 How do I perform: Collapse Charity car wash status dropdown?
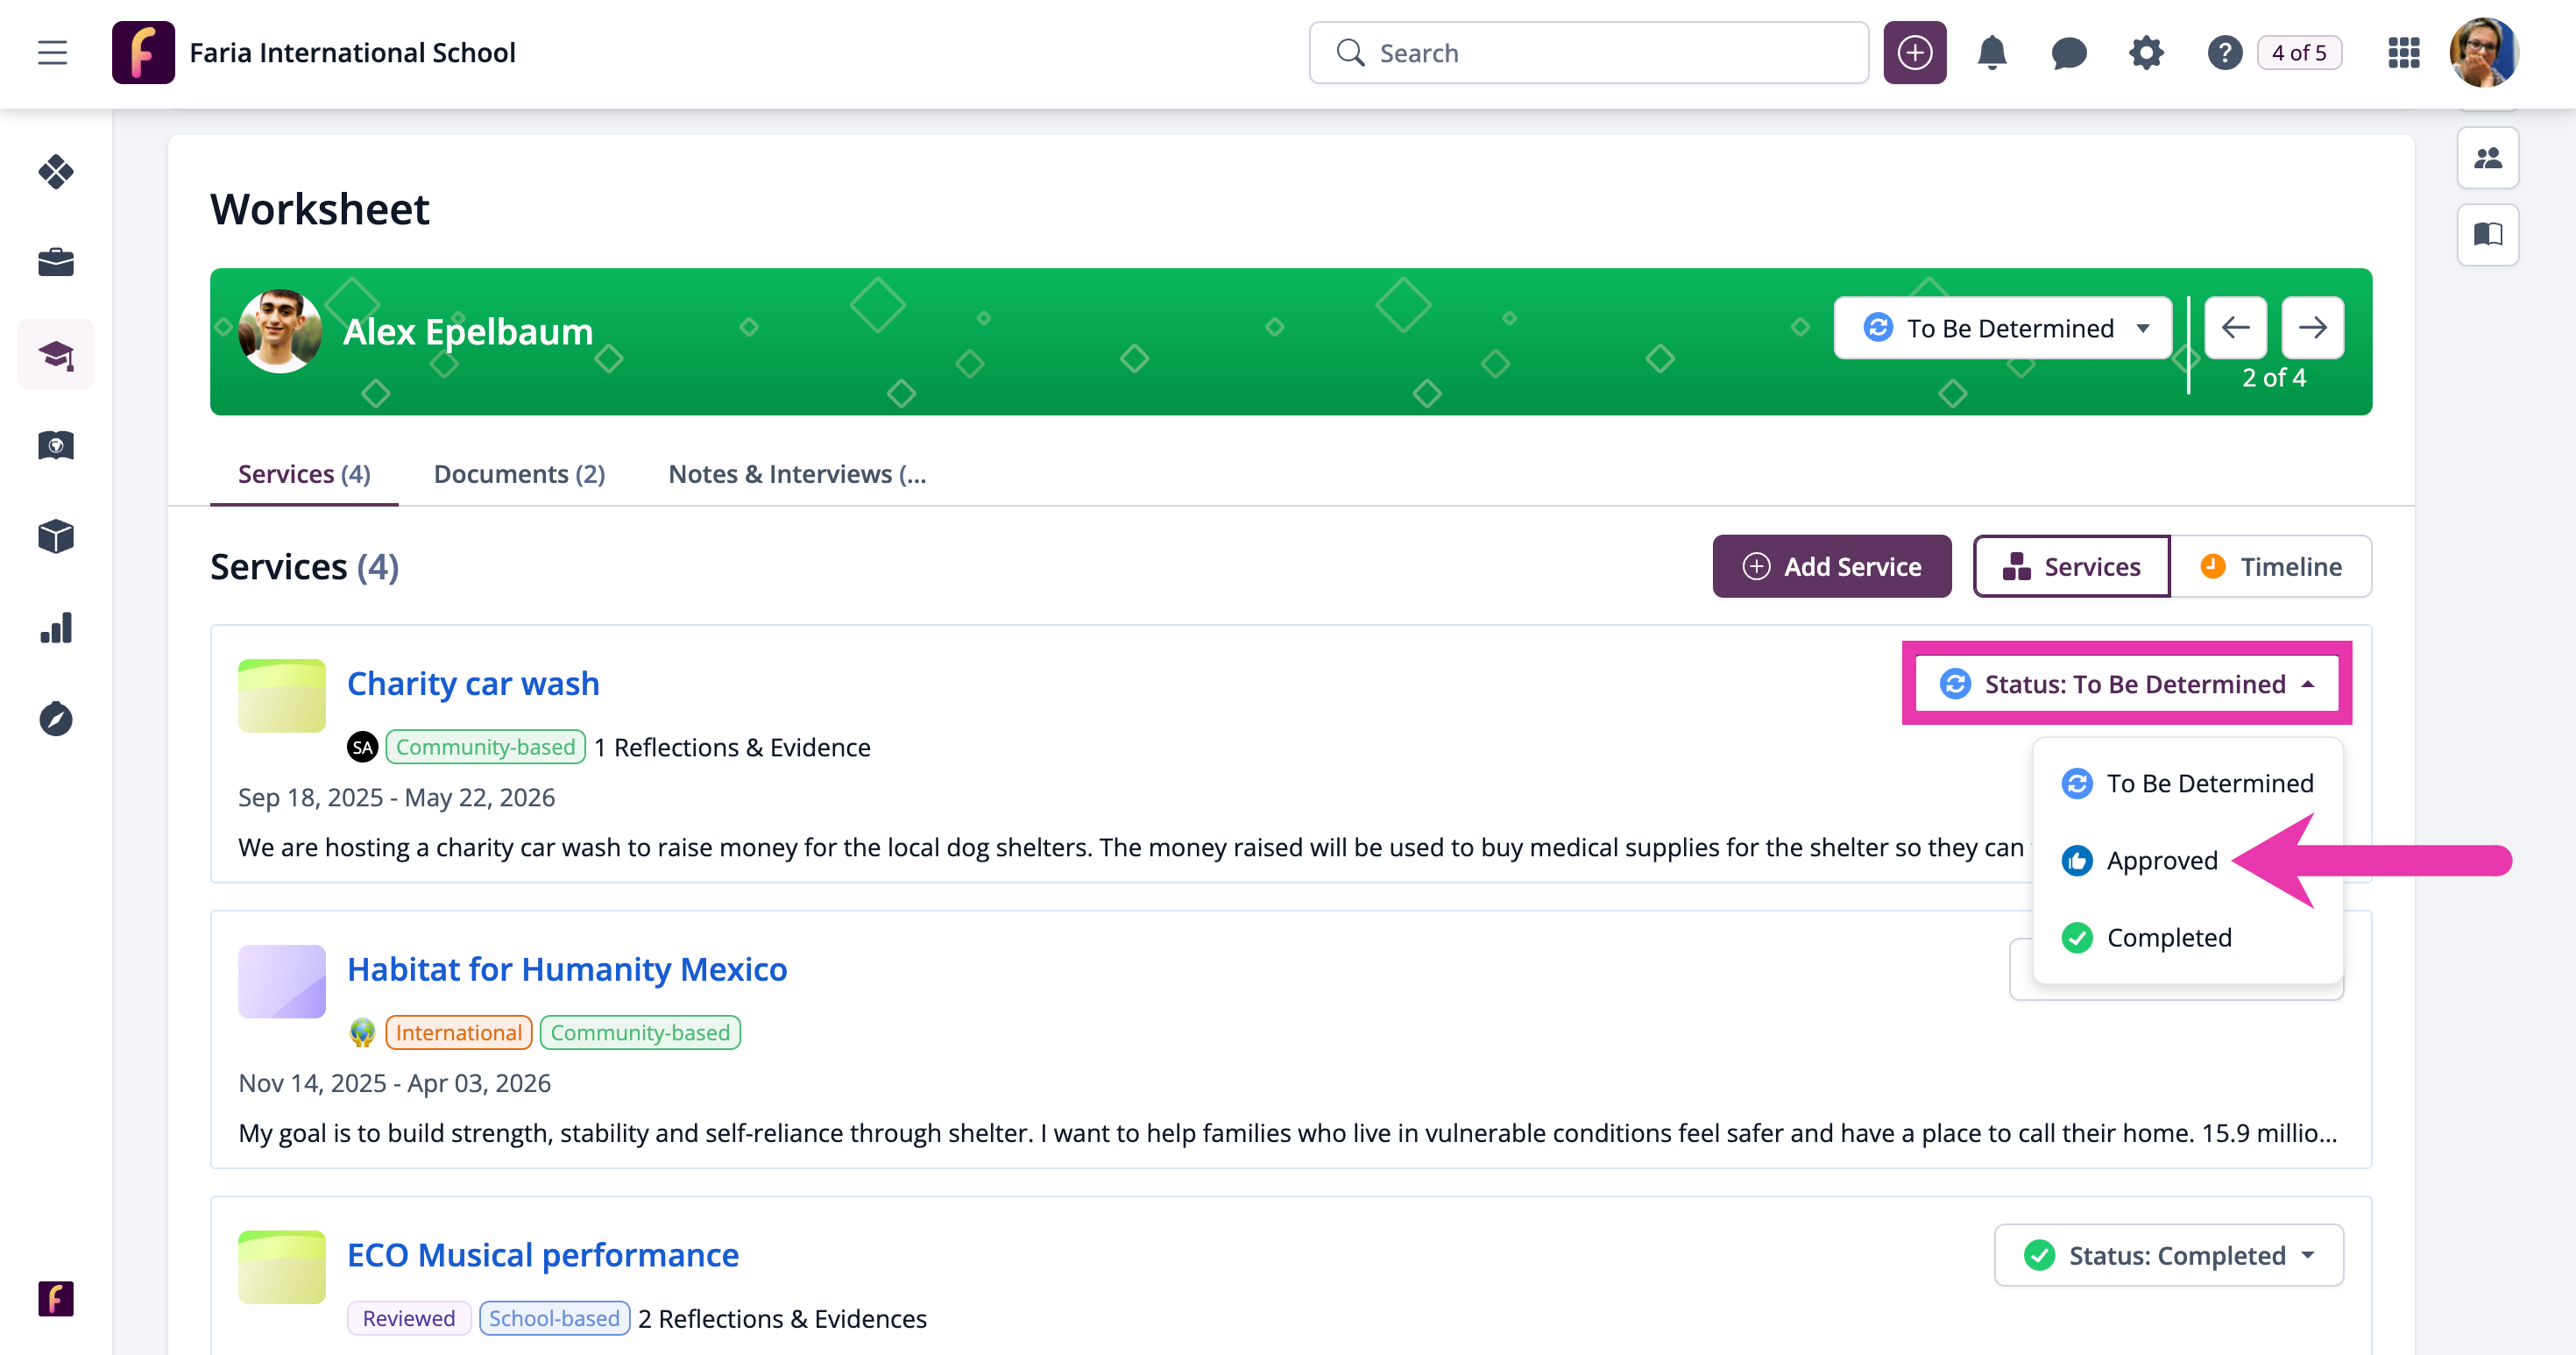[x=2126, y=683]
